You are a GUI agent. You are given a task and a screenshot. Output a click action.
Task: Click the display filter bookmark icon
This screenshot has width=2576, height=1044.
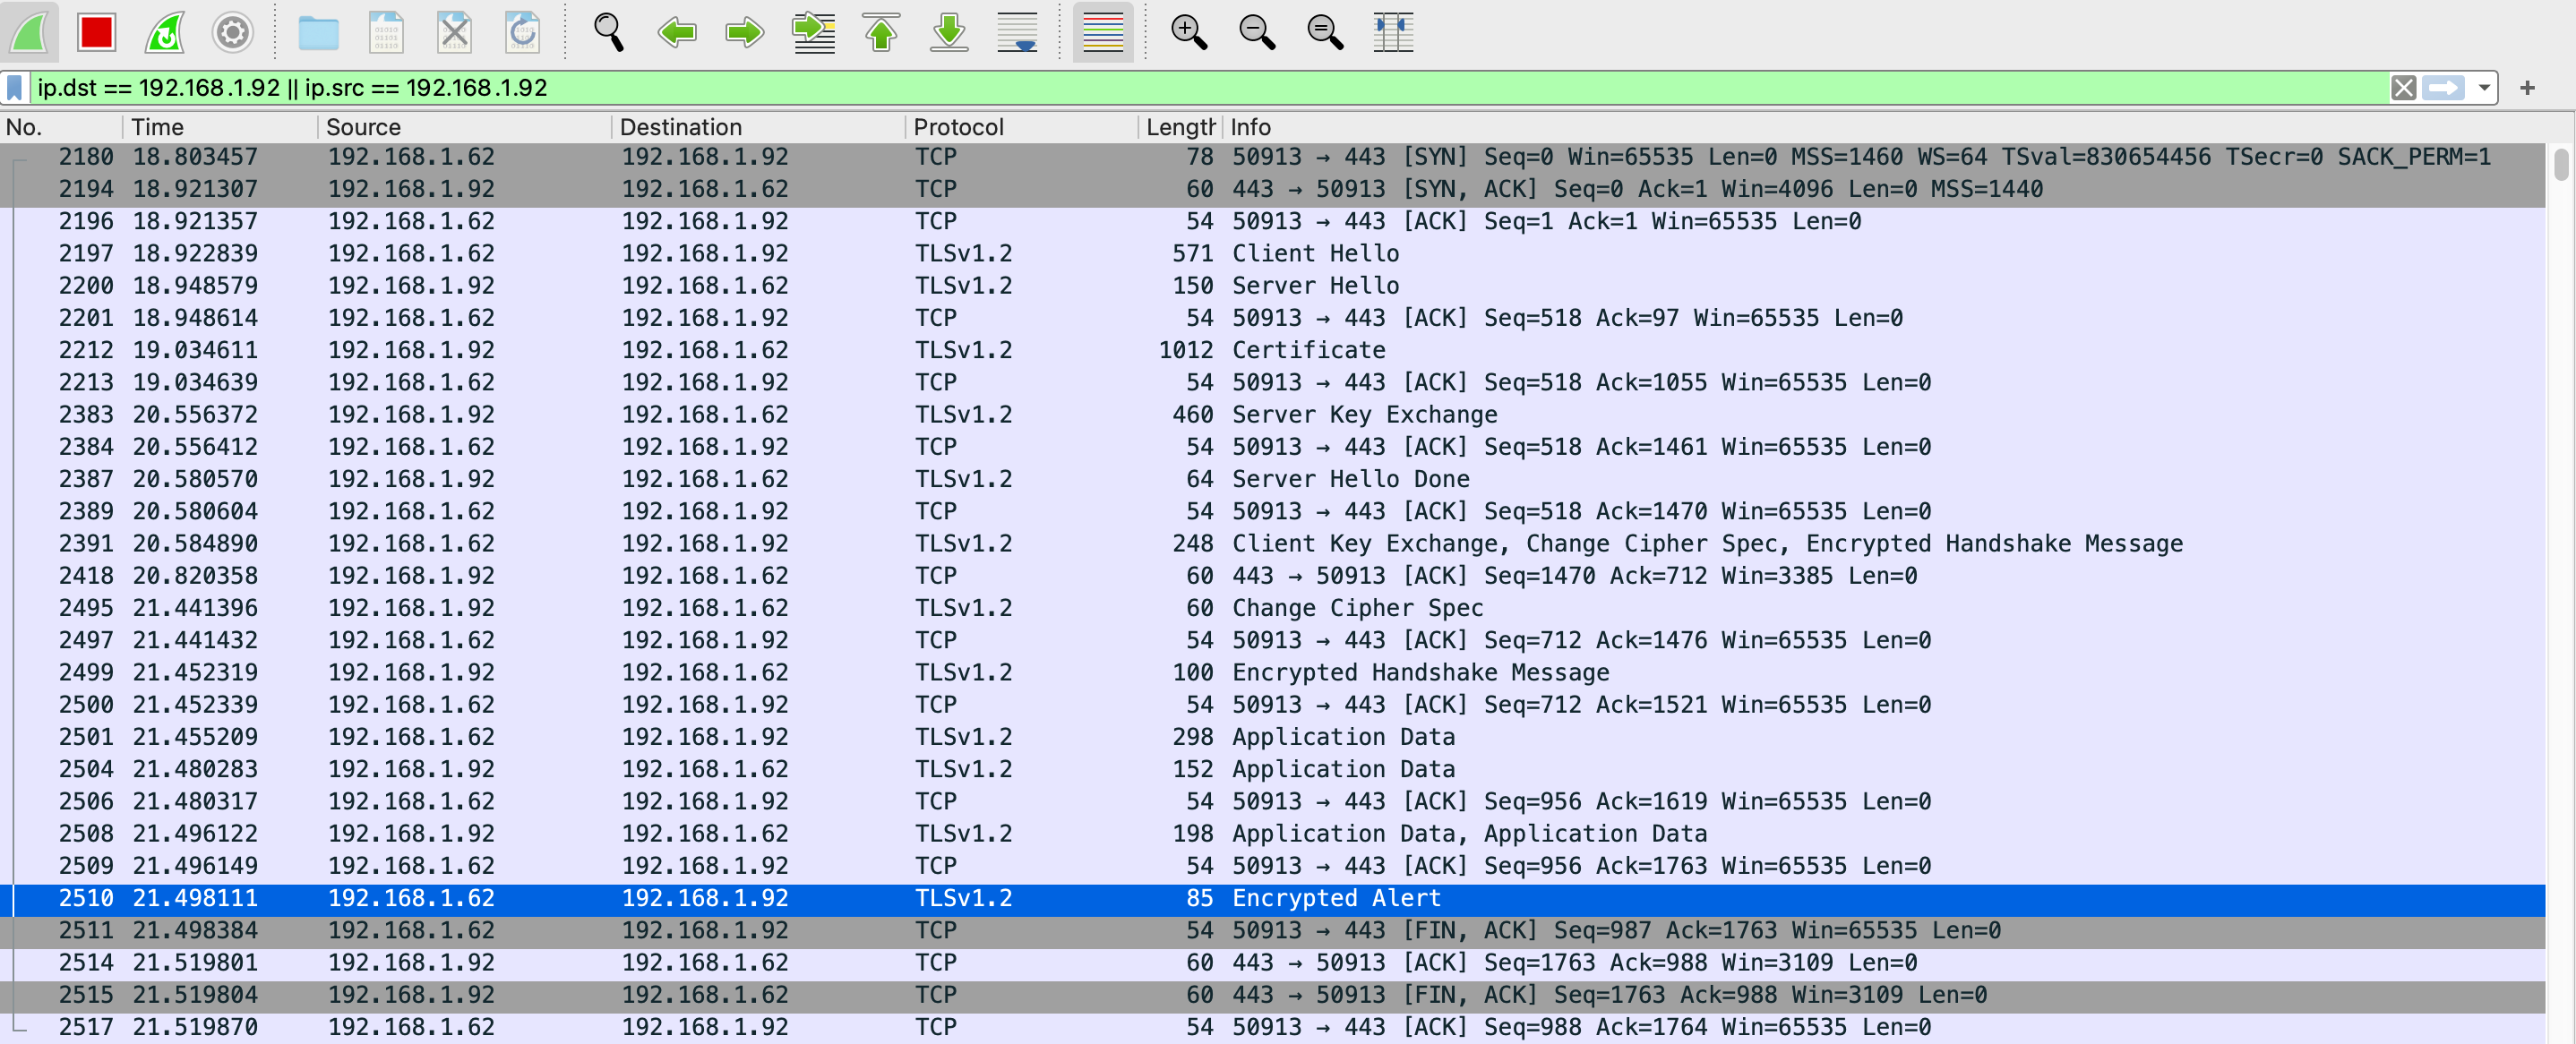click(x=15, y=88)
